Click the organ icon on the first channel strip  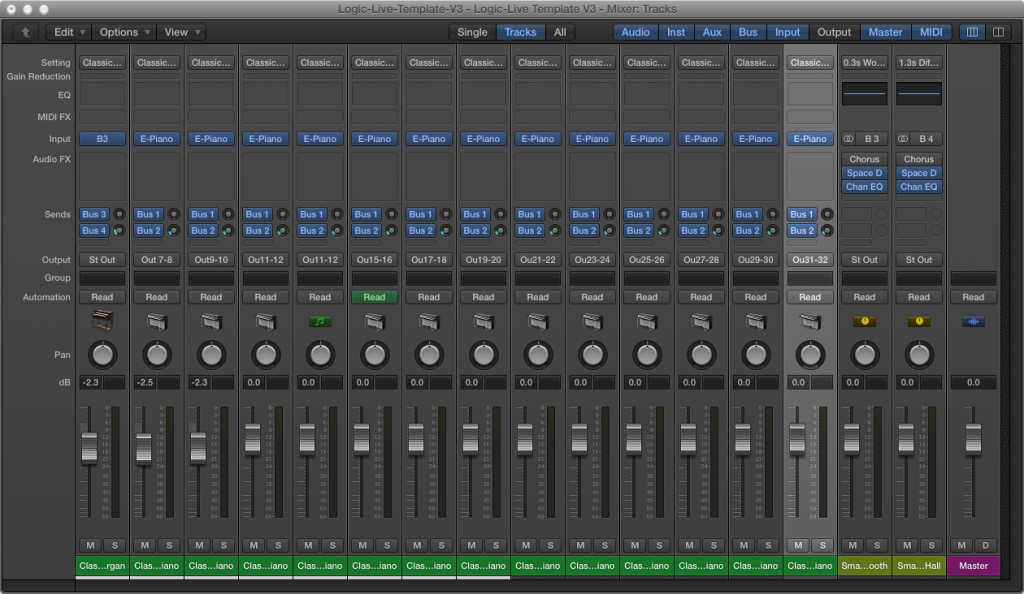[x=101, y=321]
